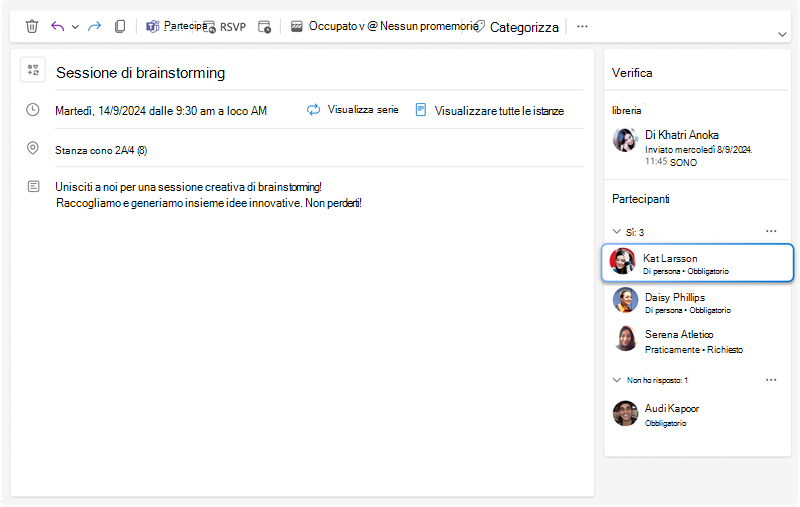Click the clock icon beside date
This screenshot has height=507, width=800.
pyautogui.click(x=33, y=110)
